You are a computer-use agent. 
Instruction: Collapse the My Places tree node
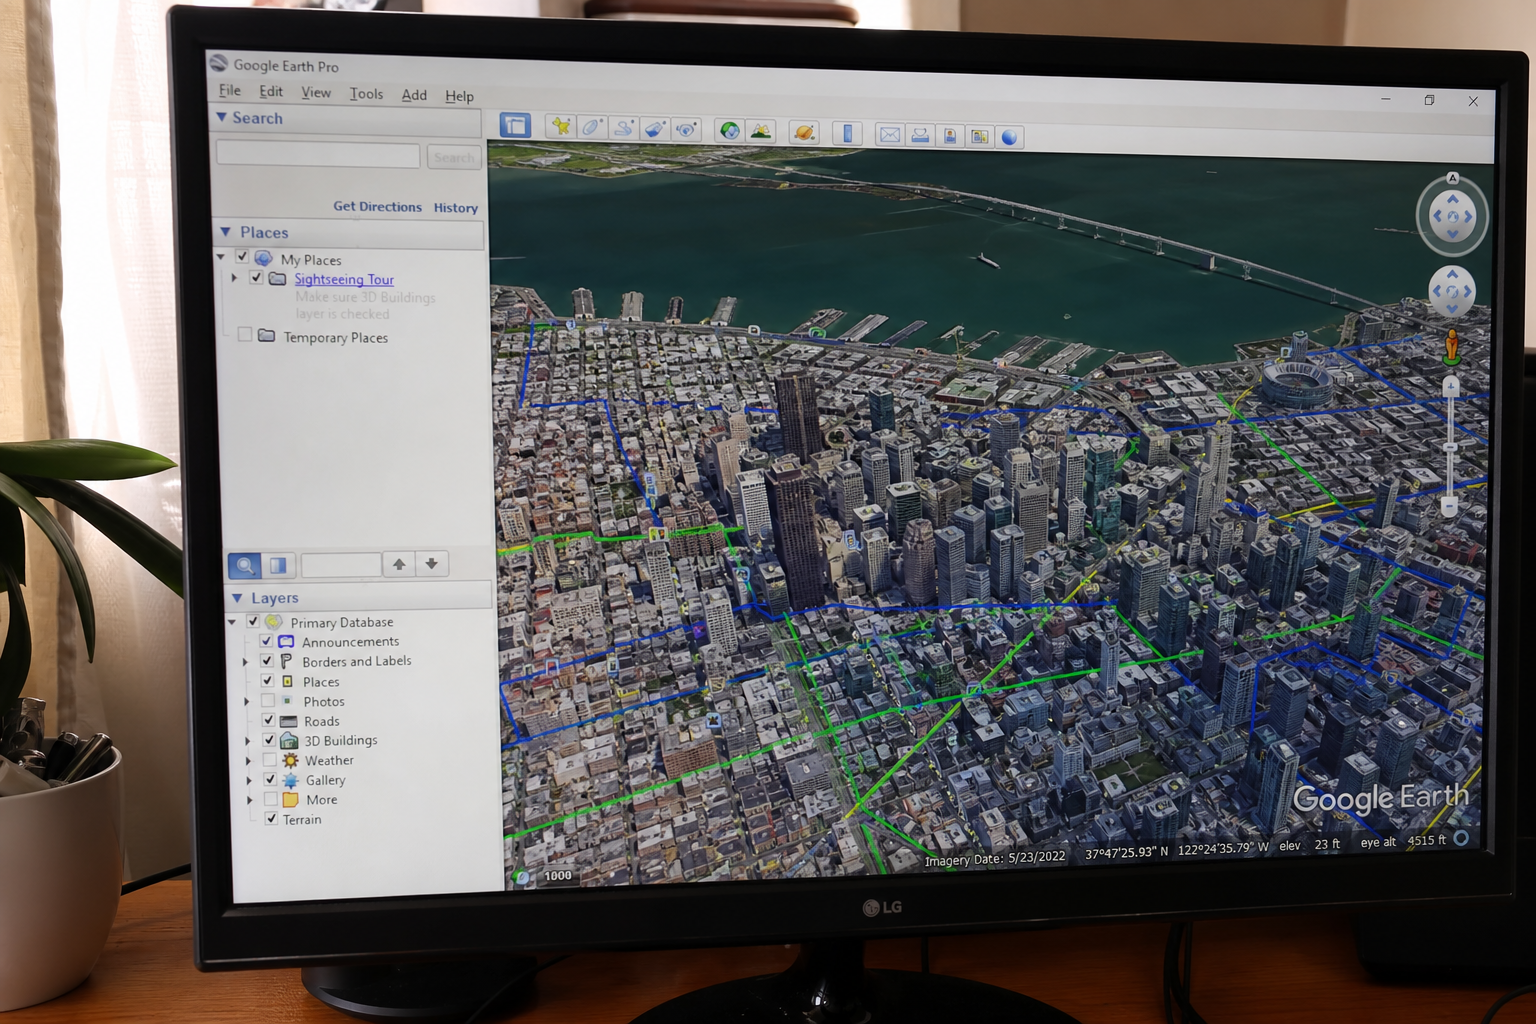coord(221,257)
